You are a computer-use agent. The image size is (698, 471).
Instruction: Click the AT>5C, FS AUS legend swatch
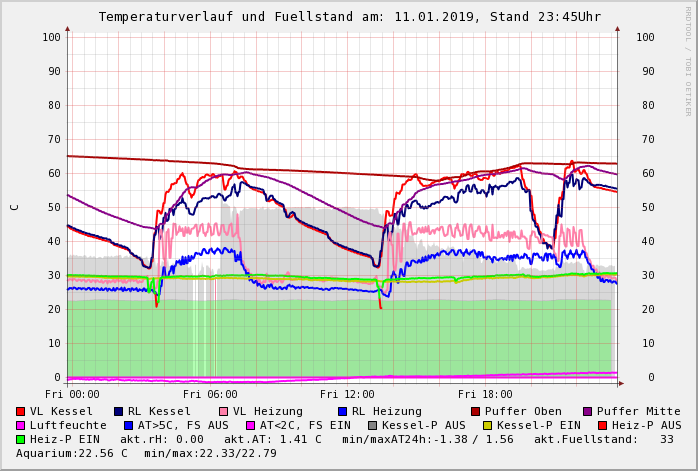(129, 426)
